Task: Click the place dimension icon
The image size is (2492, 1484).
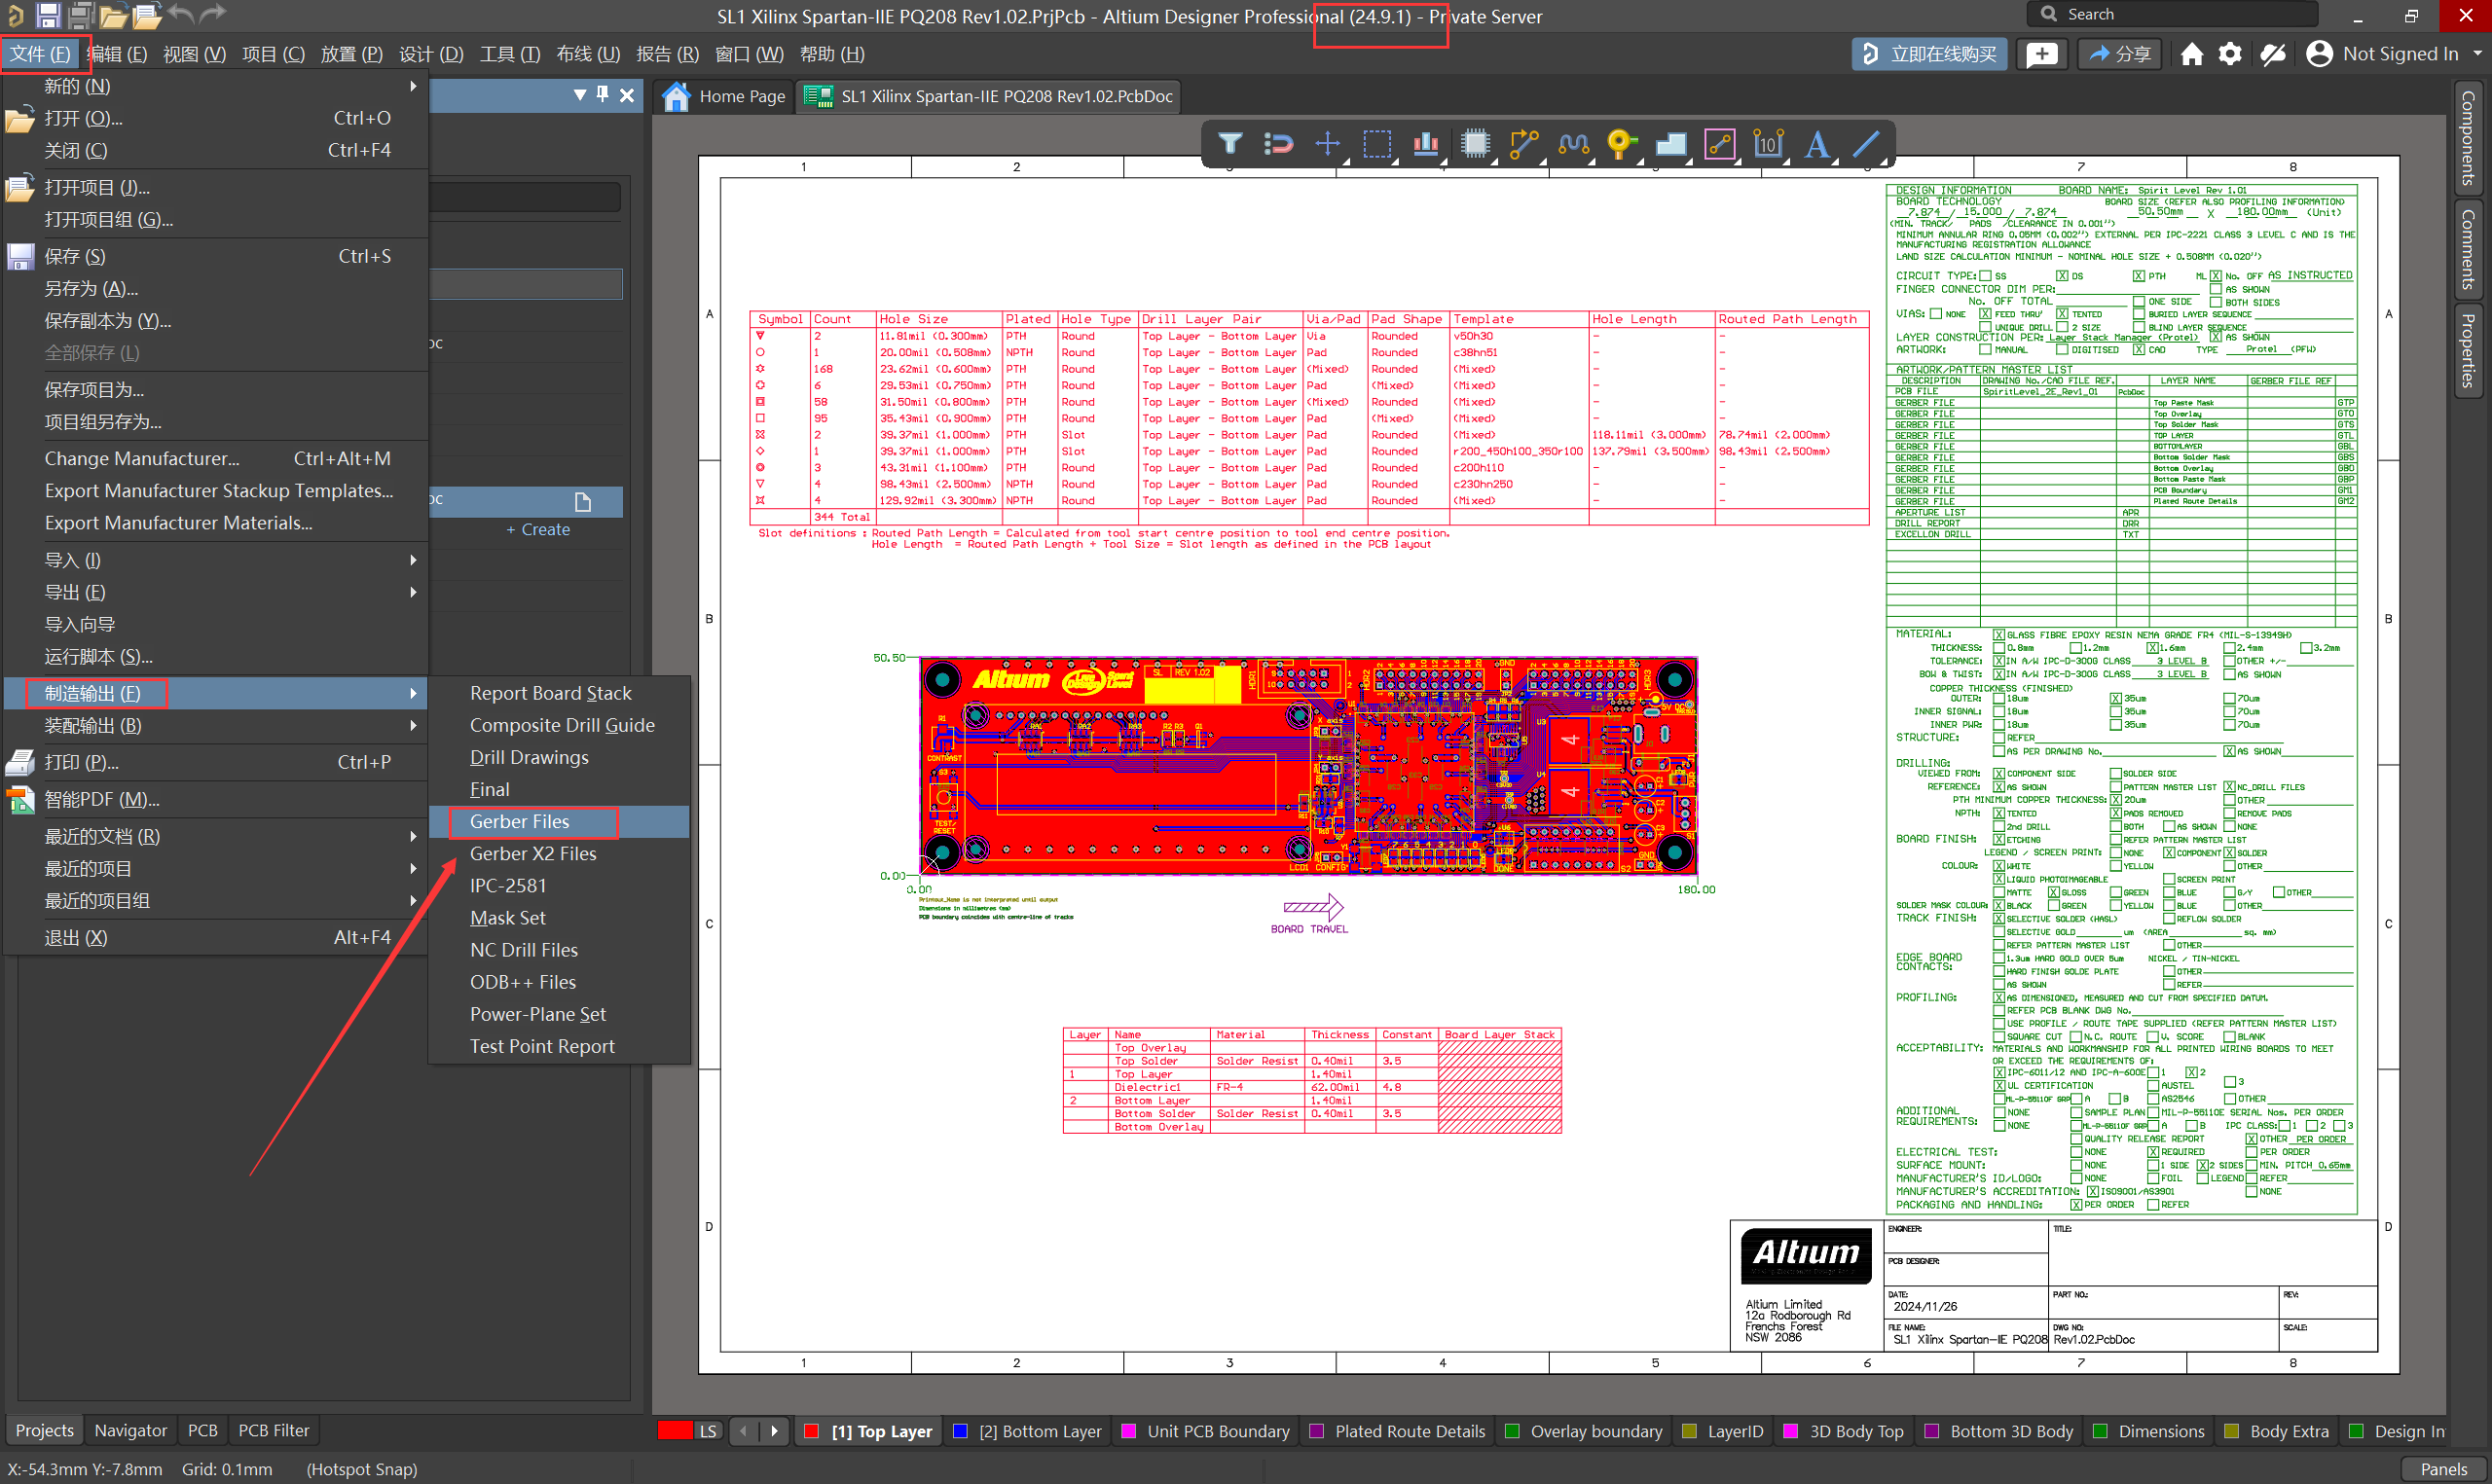Action: coord(1768,144)
